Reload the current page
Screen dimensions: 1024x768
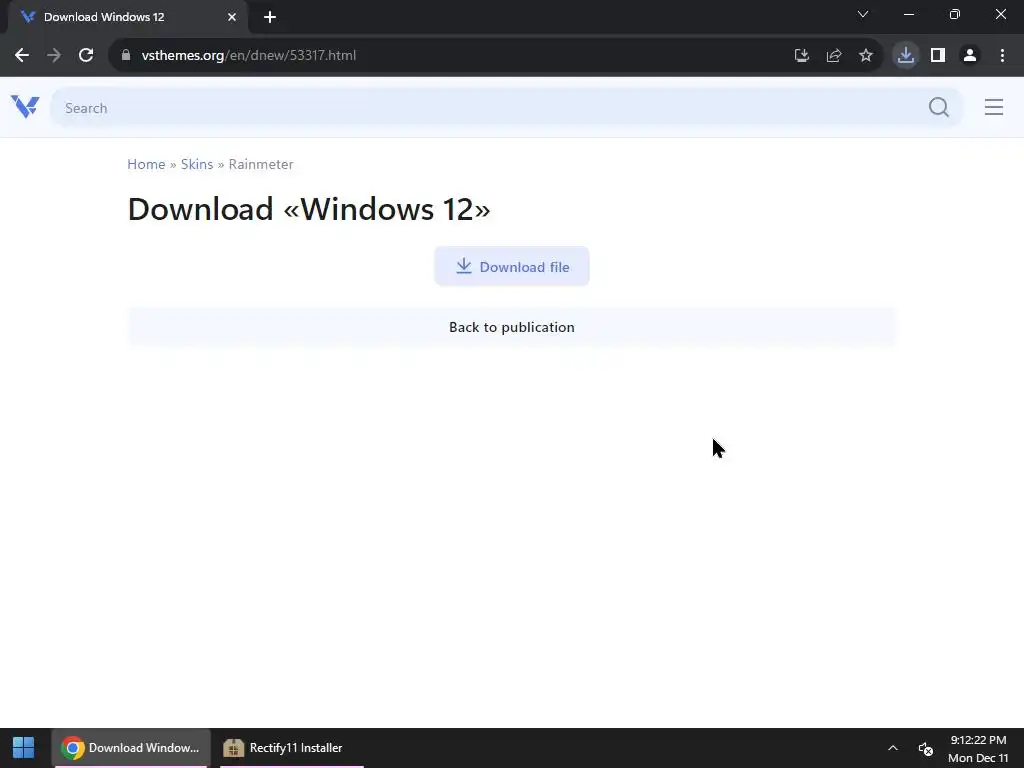tap(86, 56)
